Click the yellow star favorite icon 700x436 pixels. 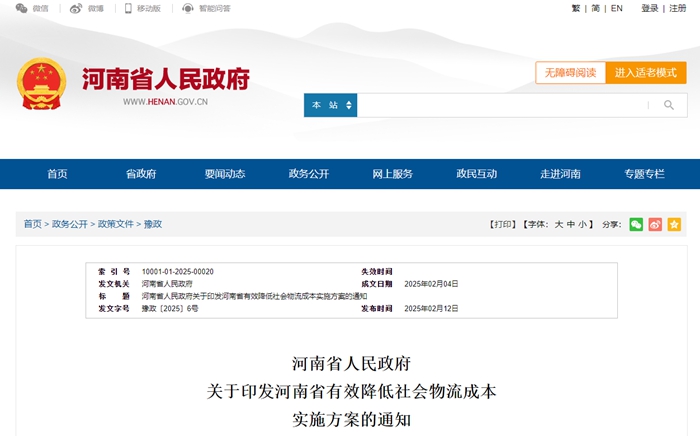point(674,224)
